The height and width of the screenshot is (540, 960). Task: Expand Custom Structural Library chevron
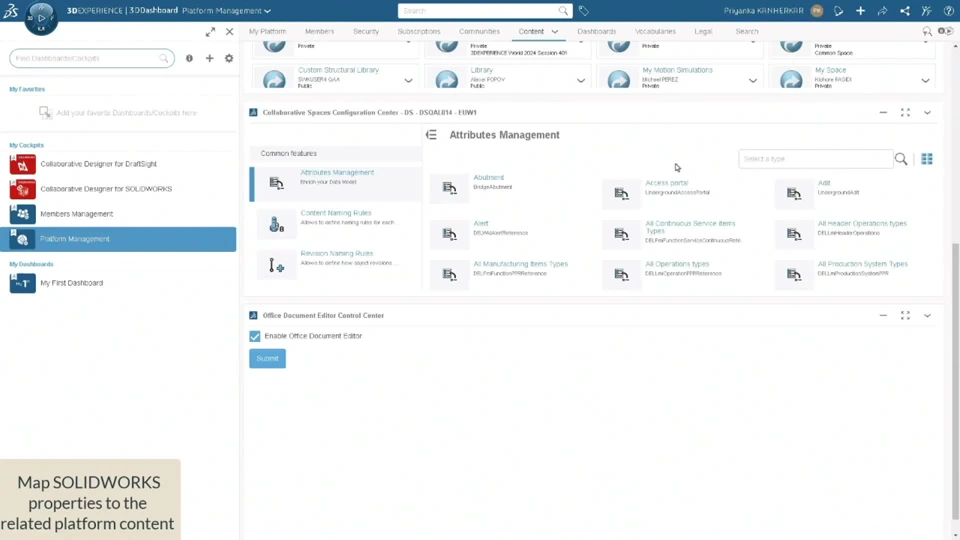coord(408,81)
